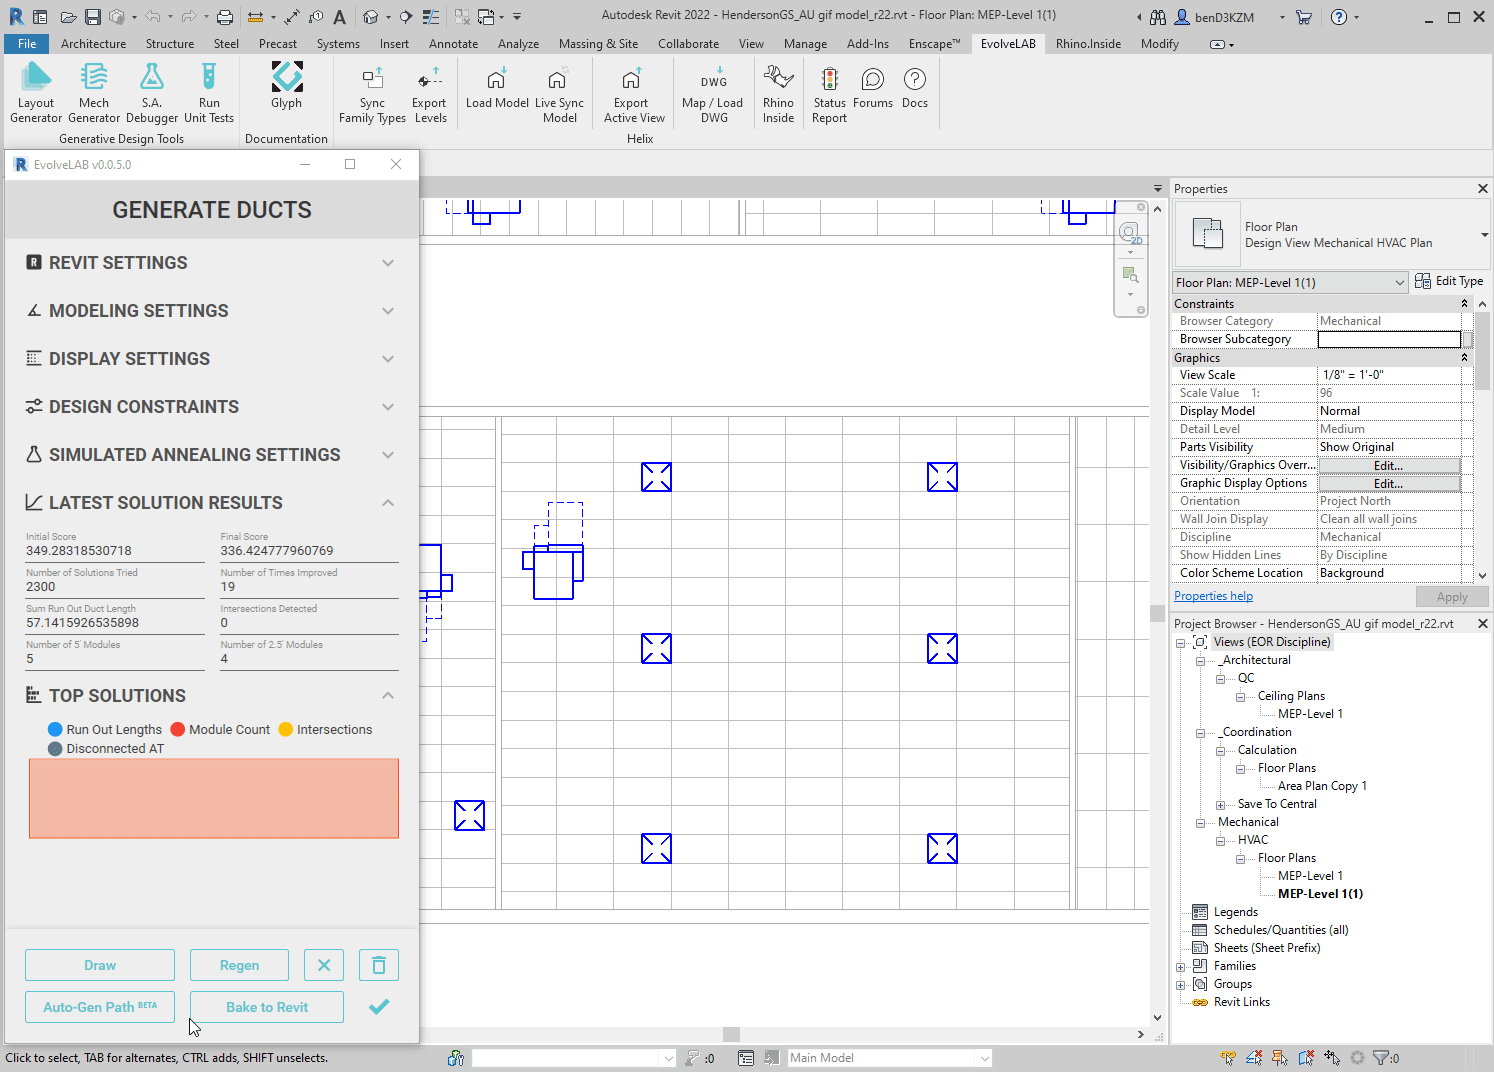Open Floor Plan: MEP-Level 1(1) dropdown

point(1291,283)
